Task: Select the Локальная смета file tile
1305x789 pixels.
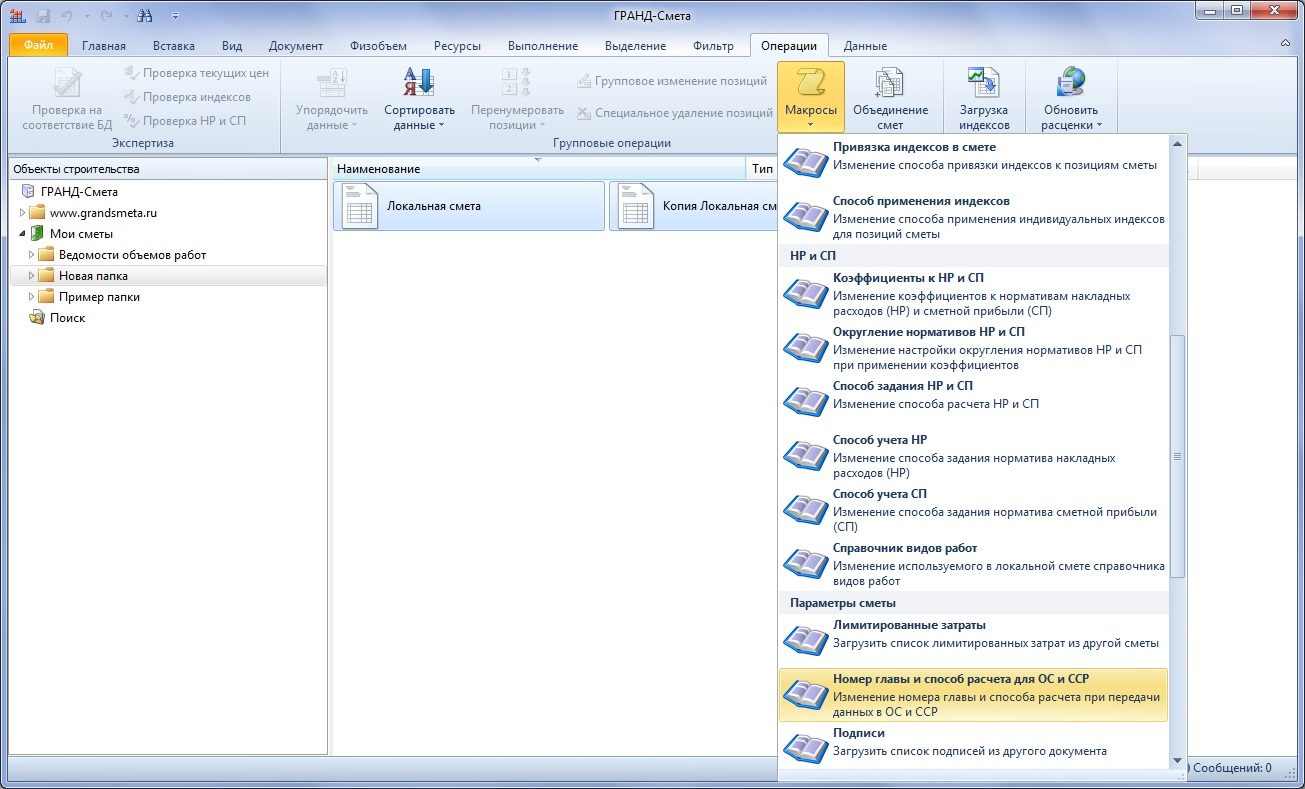Action: coord(469,206)
